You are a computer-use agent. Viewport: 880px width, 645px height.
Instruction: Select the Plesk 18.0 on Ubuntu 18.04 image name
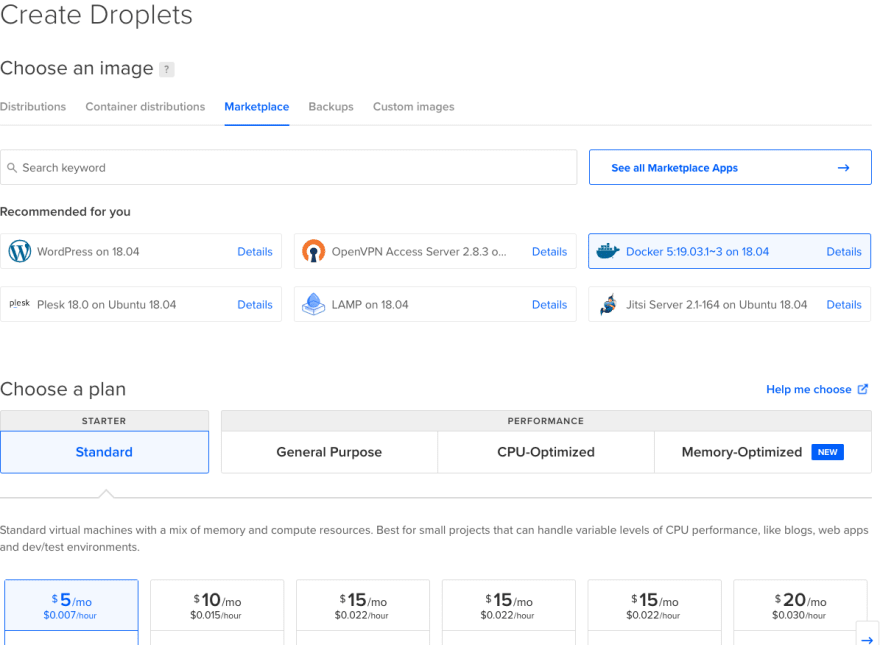(107, 304)
